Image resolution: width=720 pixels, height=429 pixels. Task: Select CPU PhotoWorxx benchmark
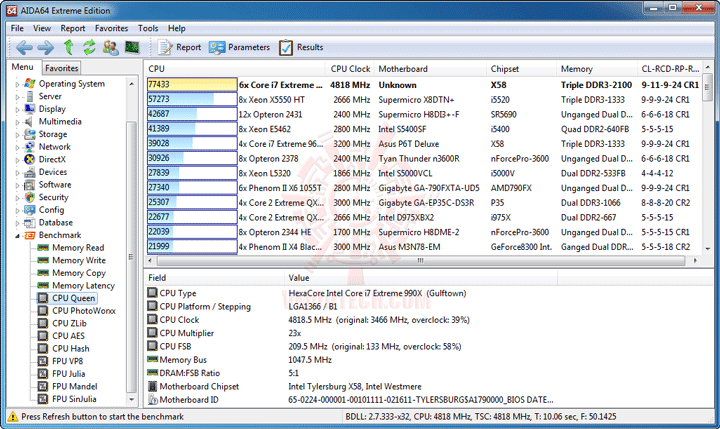[84, 310]
